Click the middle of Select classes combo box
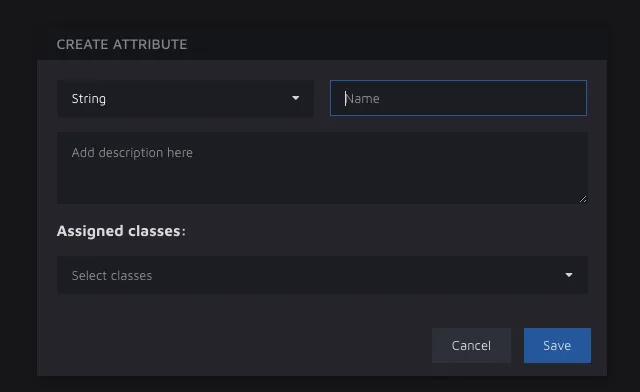This screenshot has width=640, height=392. pyautogui.click(x=322, y=275)
